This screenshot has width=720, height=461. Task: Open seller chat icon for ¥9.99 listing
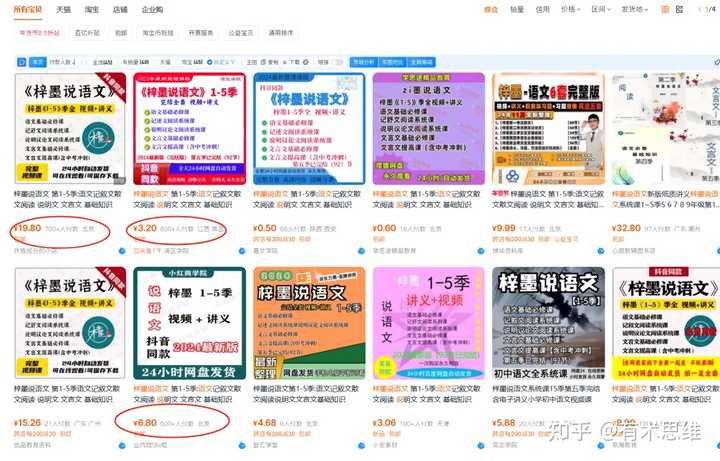click(601, 251)
